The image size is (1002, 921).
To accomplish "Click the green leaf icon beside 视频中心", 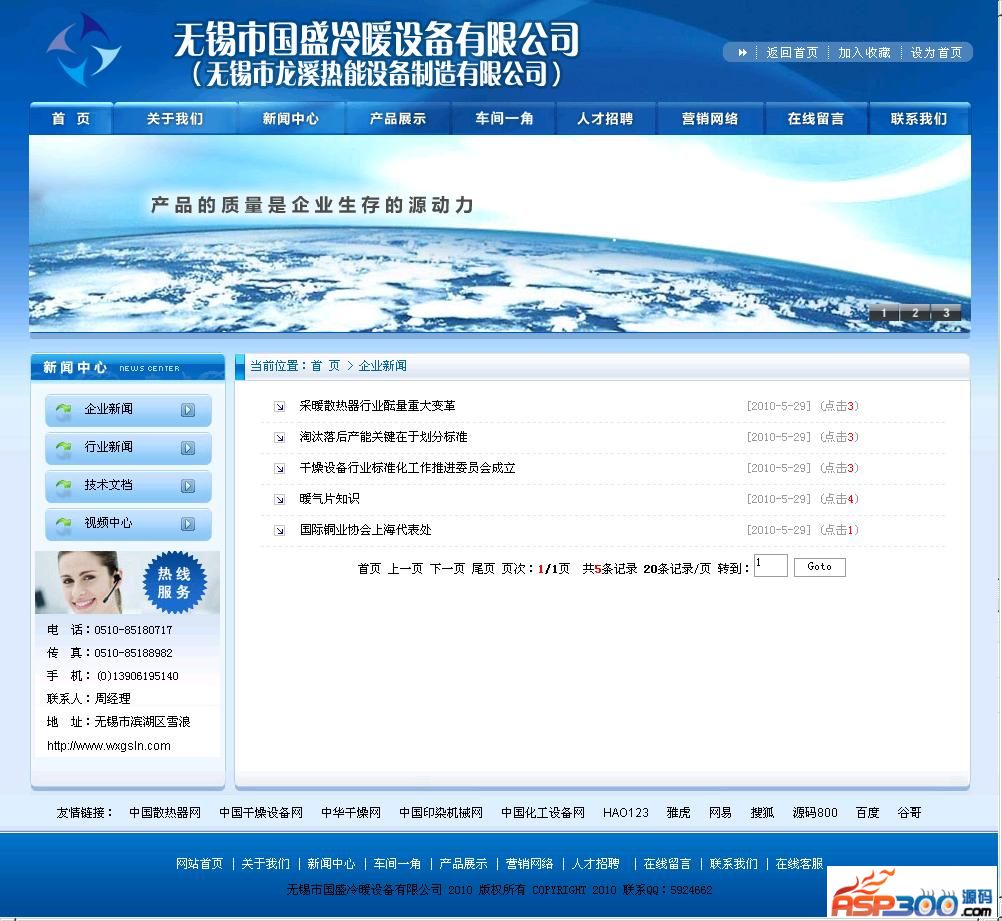I will coord(63,523).
